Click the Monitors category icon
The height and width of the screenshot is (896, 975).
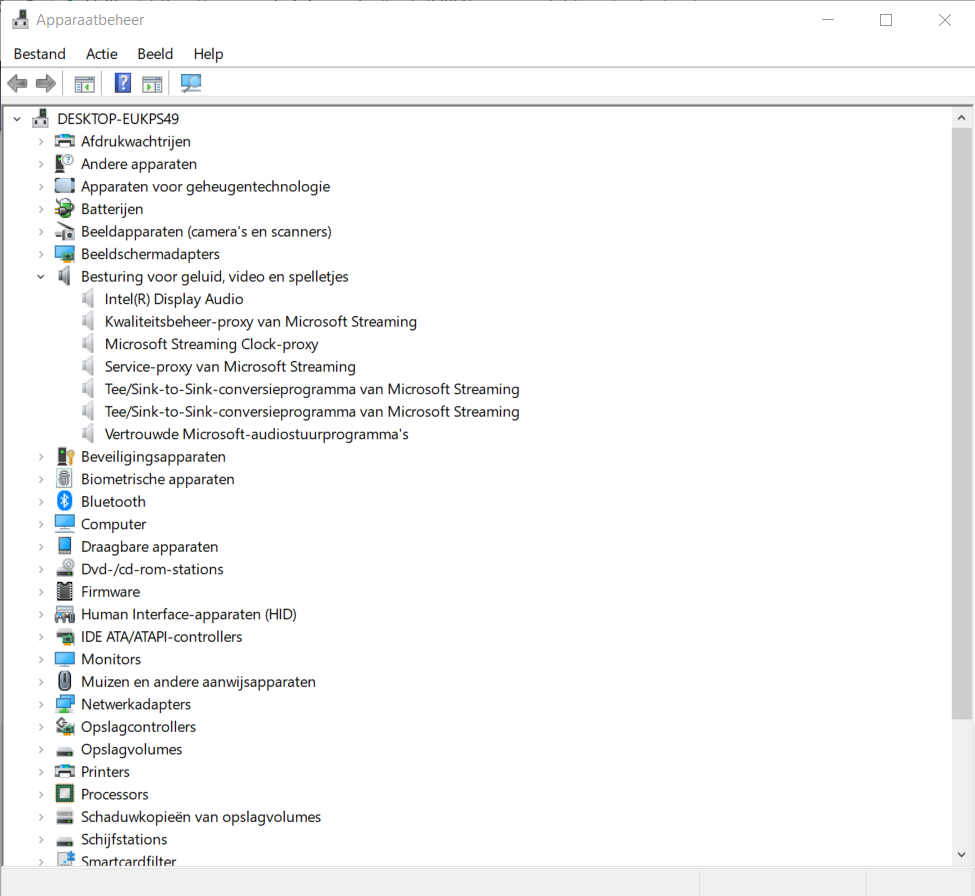(x=65, y=659)
